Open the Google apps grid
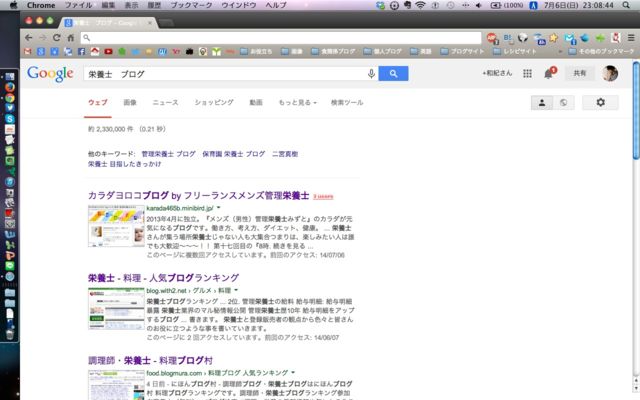This screenshot has width=640, height=400. (x=527, y=73)
